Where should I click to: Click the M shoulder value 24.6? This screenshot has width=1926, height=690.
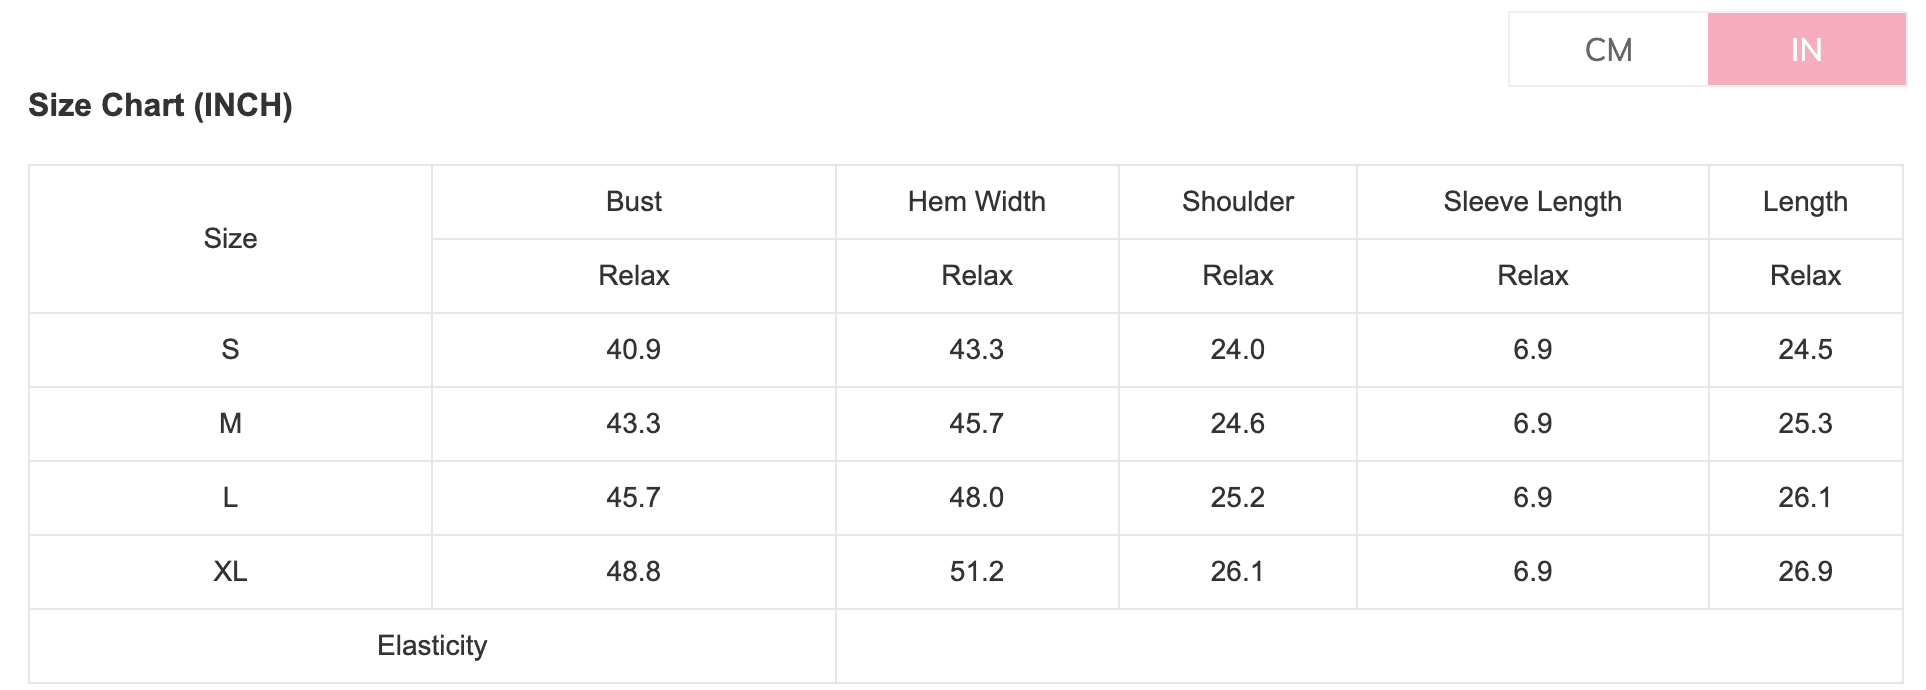pos(1237,424)
